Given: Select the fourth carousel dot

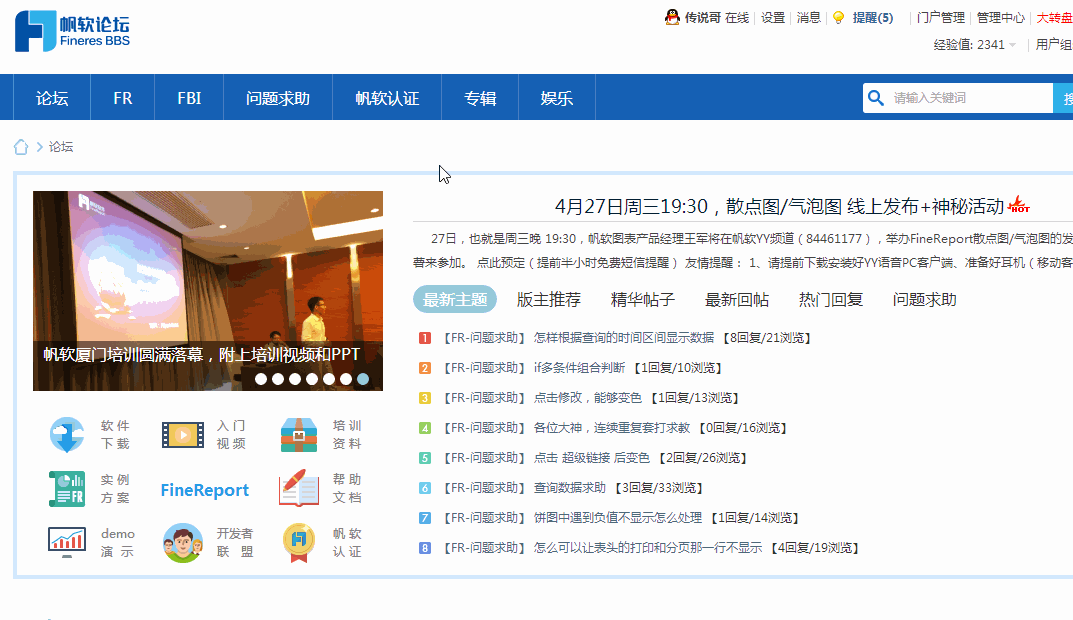Looking at the screenshot, I should [x=312, y=379].
